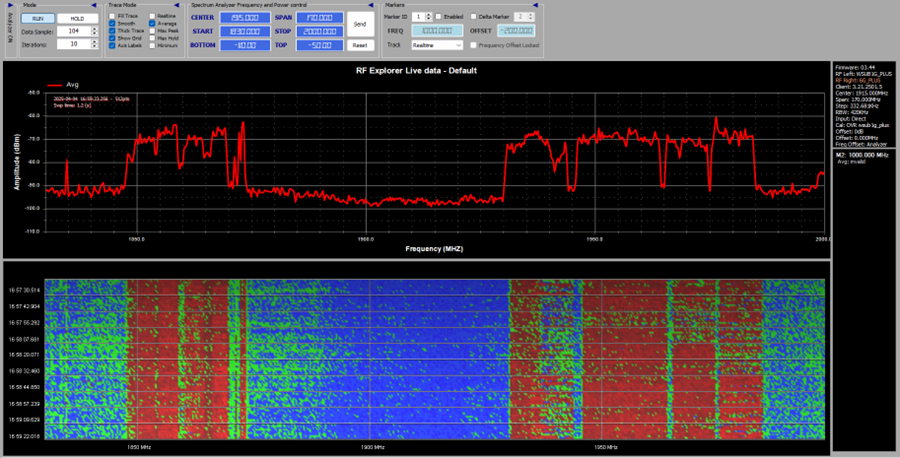This screenshot has width=900, height=458.
Task: Send the frequency settings
Action: (x=360, y=22)
